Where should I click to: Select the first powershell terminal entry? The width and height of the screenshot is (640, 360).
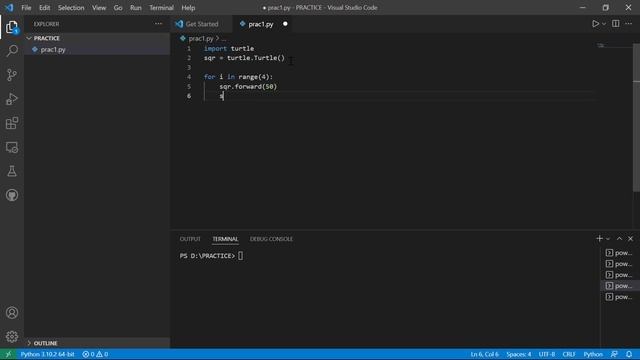tap(619, 253)
